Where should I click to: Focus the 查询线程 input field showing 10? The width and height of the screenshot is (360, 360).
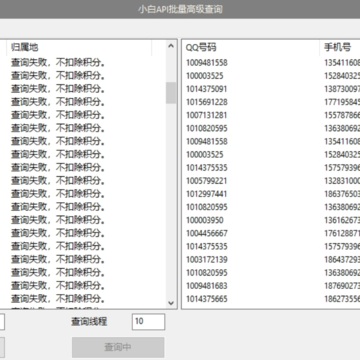[148, 321]
